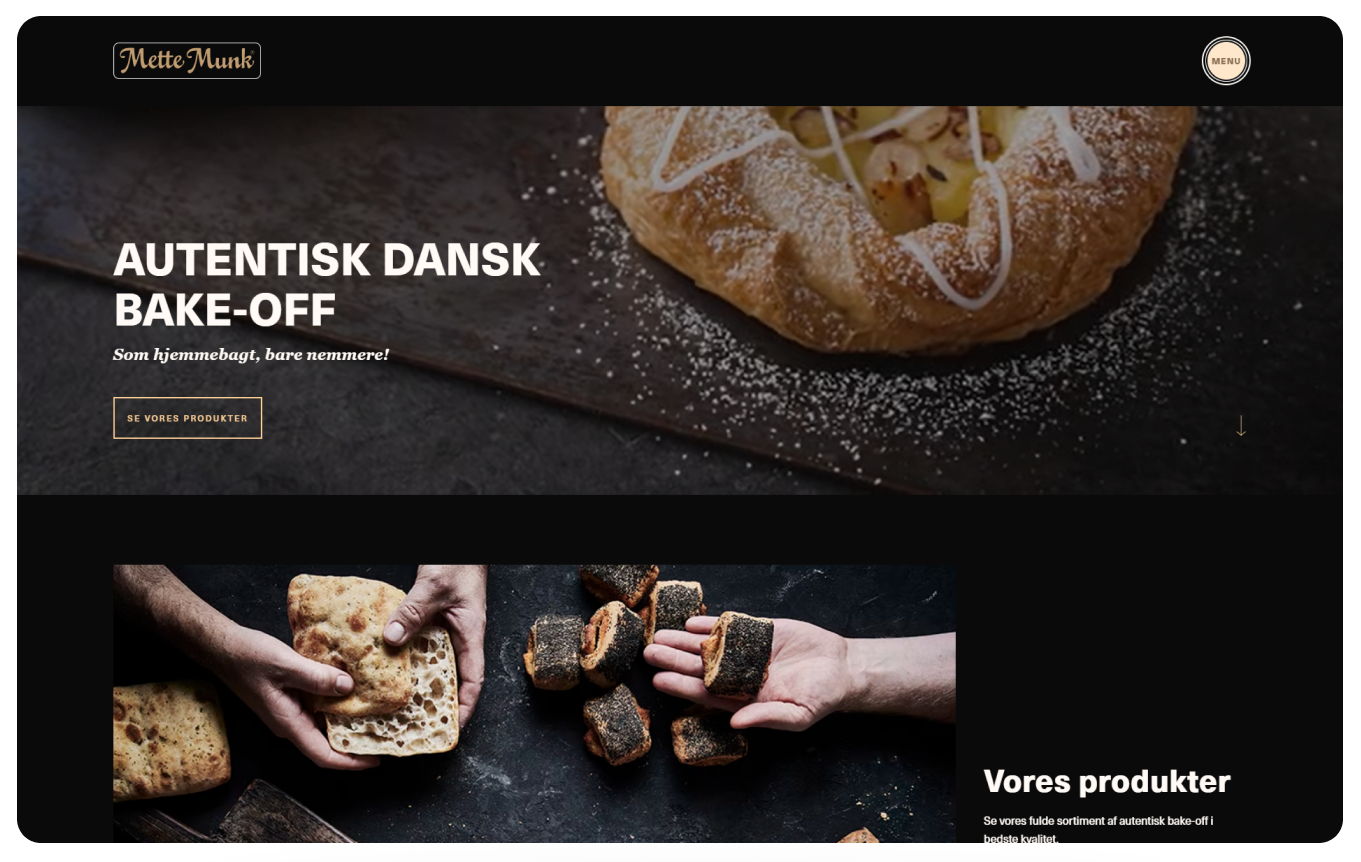Click the SE VORES PRODUKTER button
This screenshot has height=862, width=1361.
point(188,418)
